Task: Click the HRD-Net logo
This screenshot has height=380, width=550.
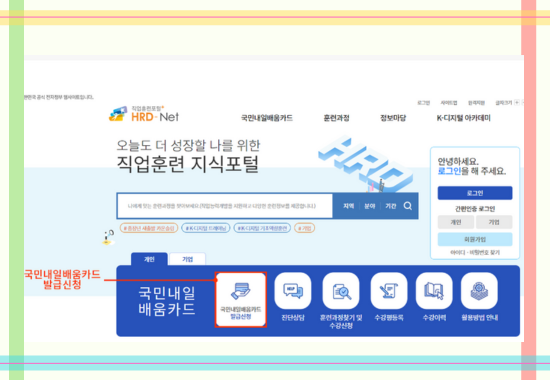Action: pos(144,114)
